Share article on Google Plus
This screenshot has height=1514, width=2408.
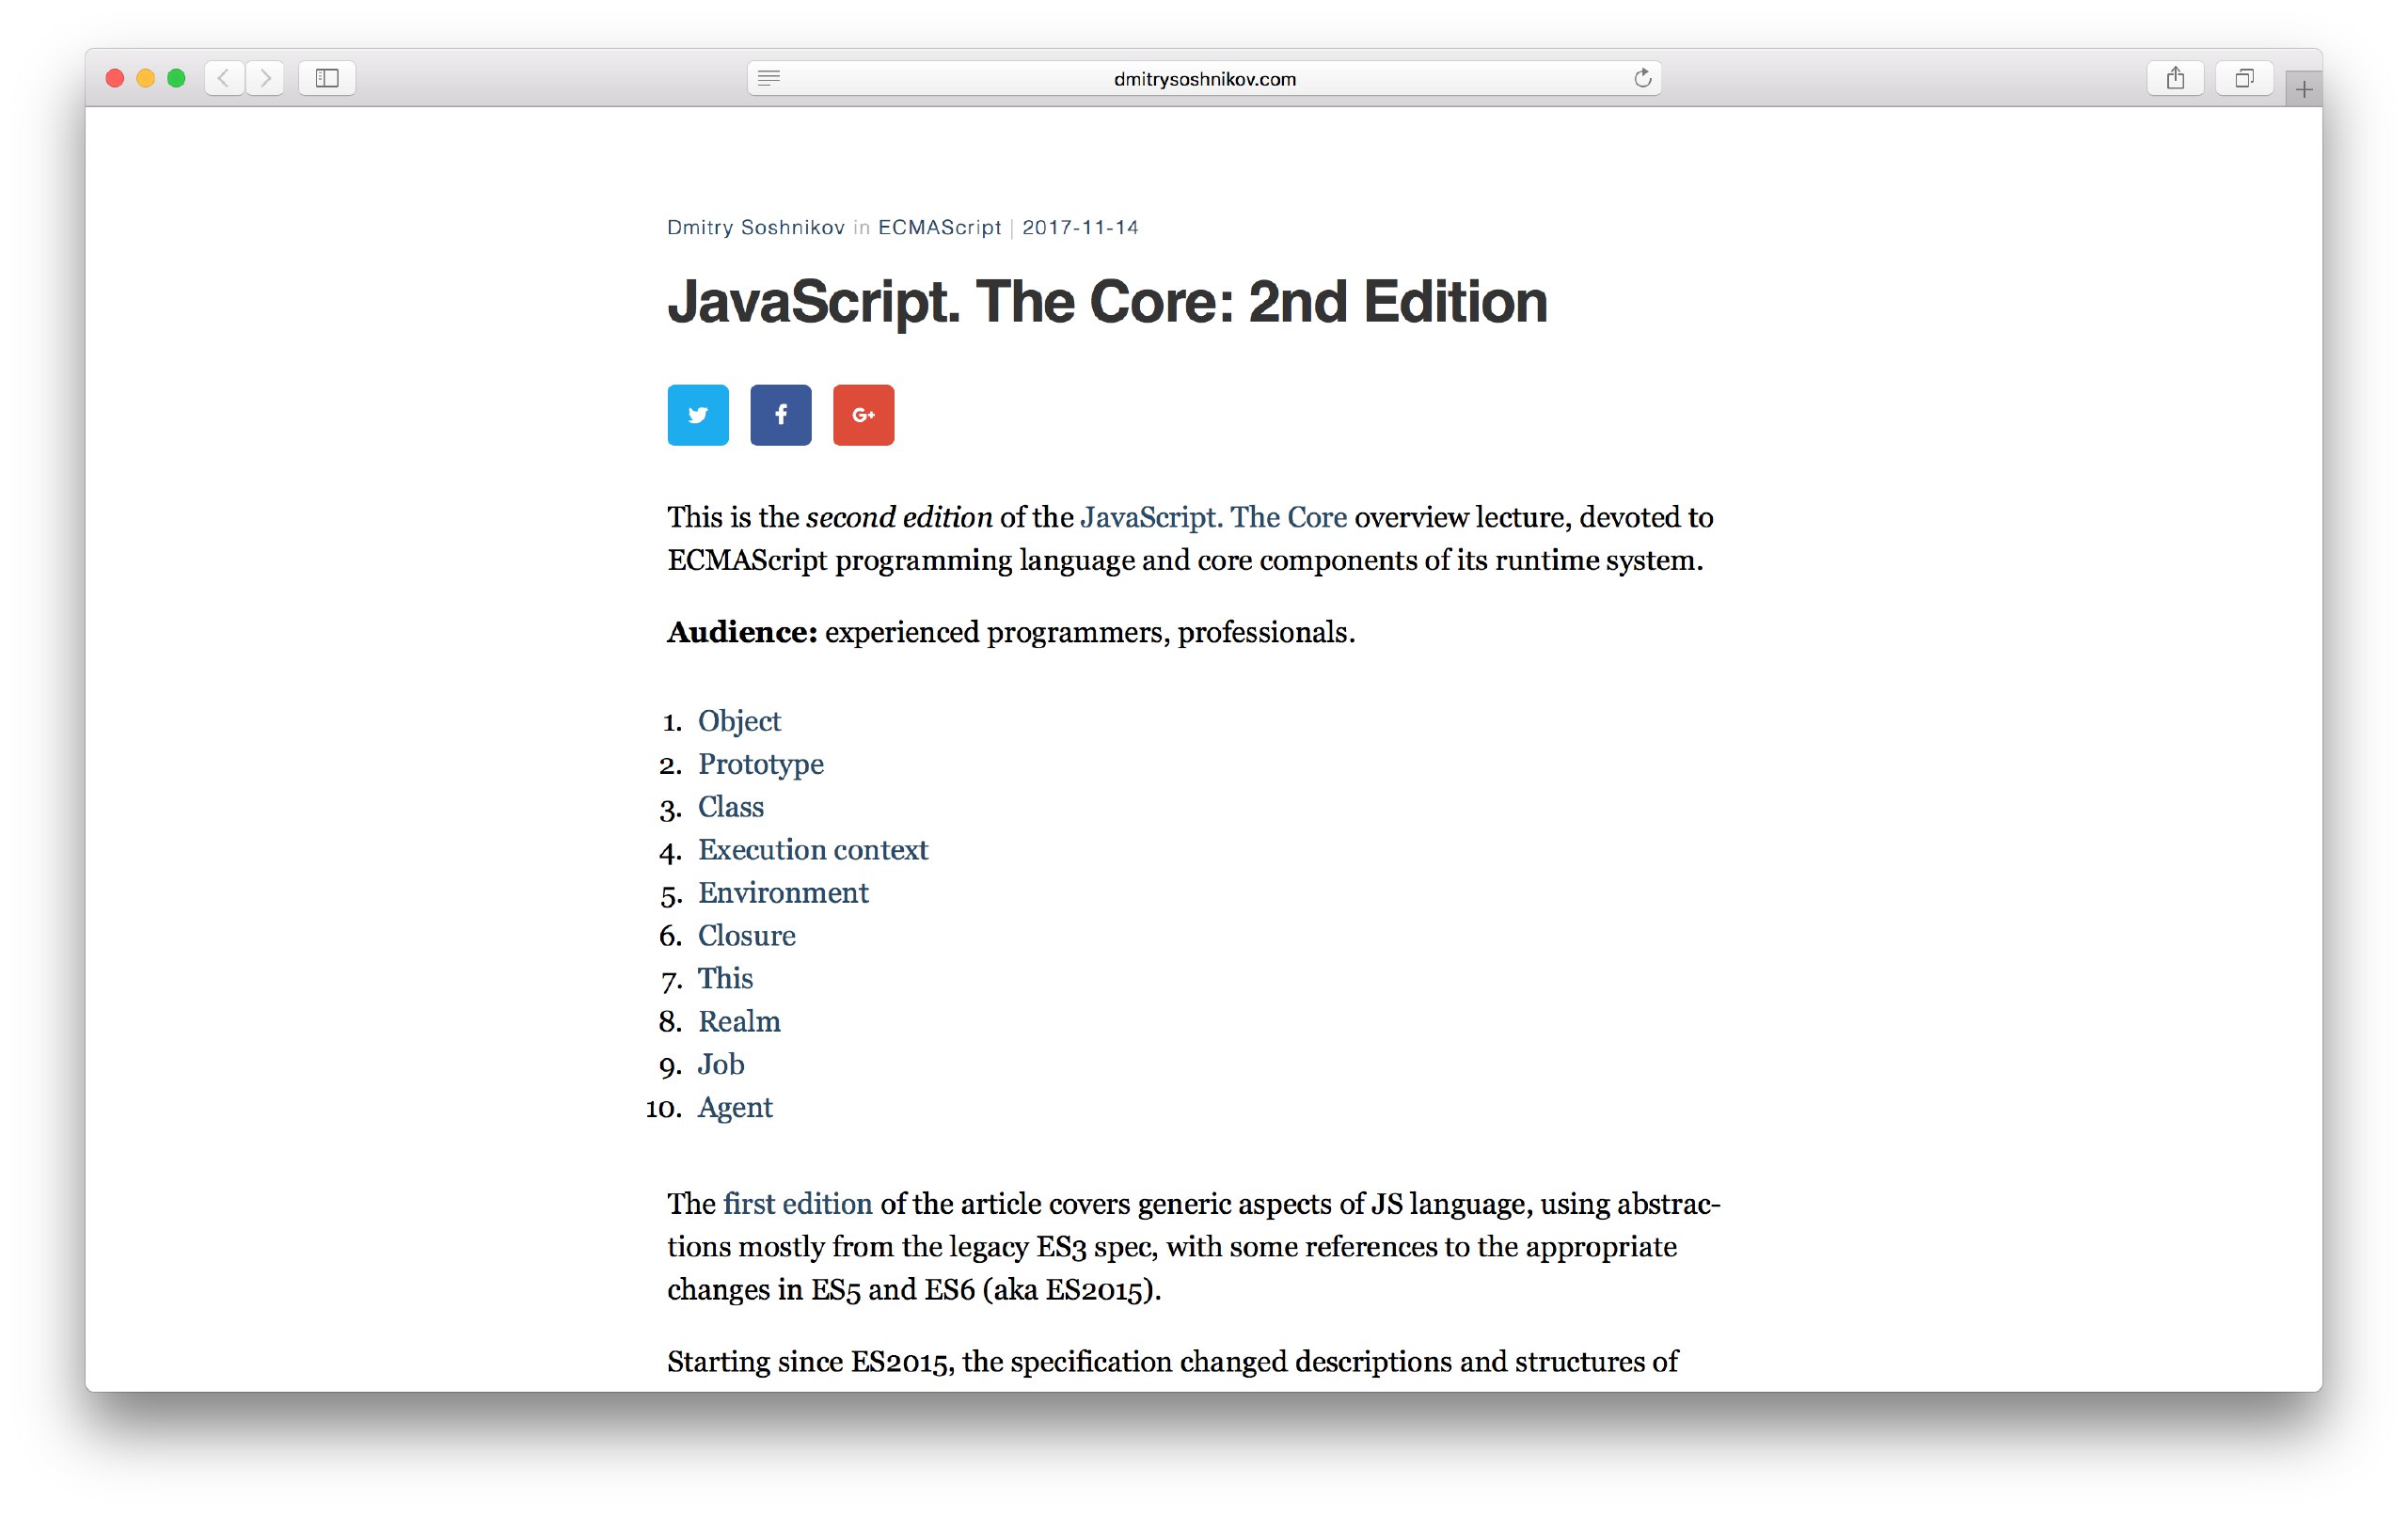[x=863, y=415]
